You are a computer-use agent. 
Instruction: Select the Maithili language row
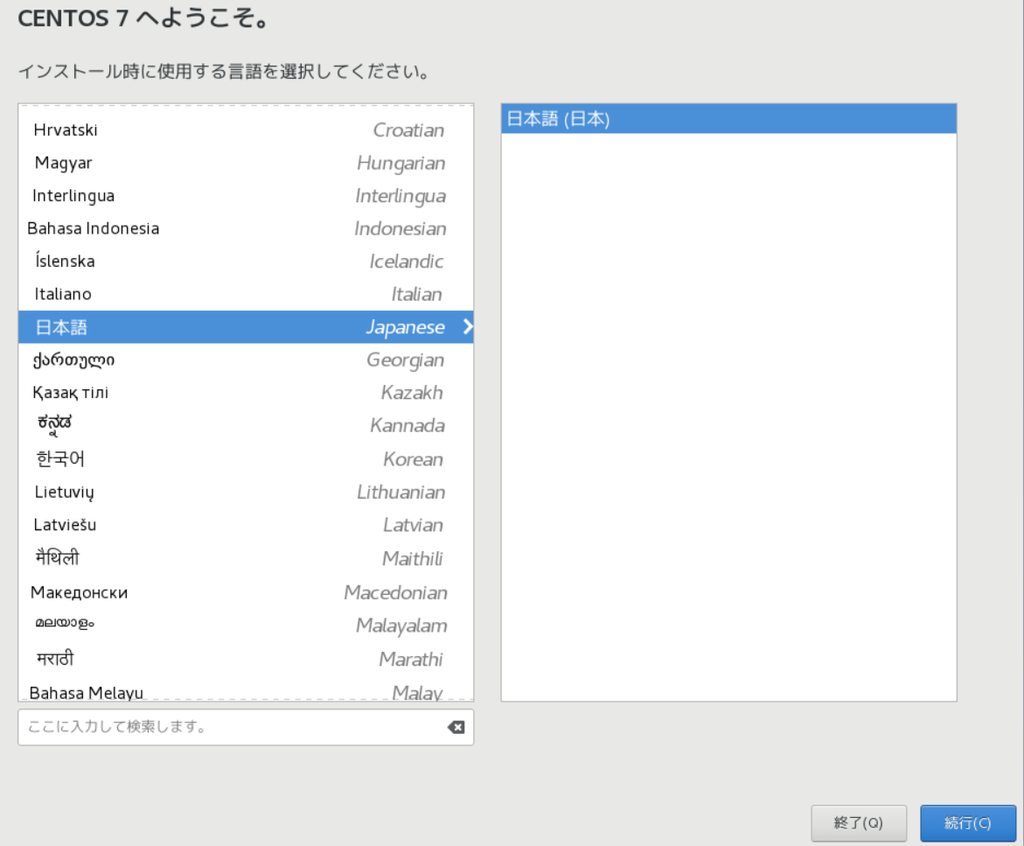246,559
